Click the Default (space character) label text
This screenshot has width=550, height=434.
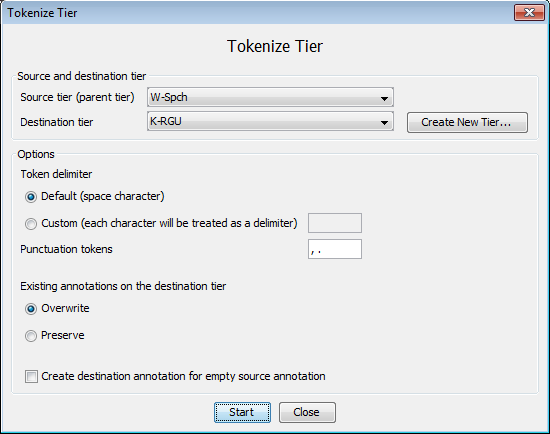[103, 196]
